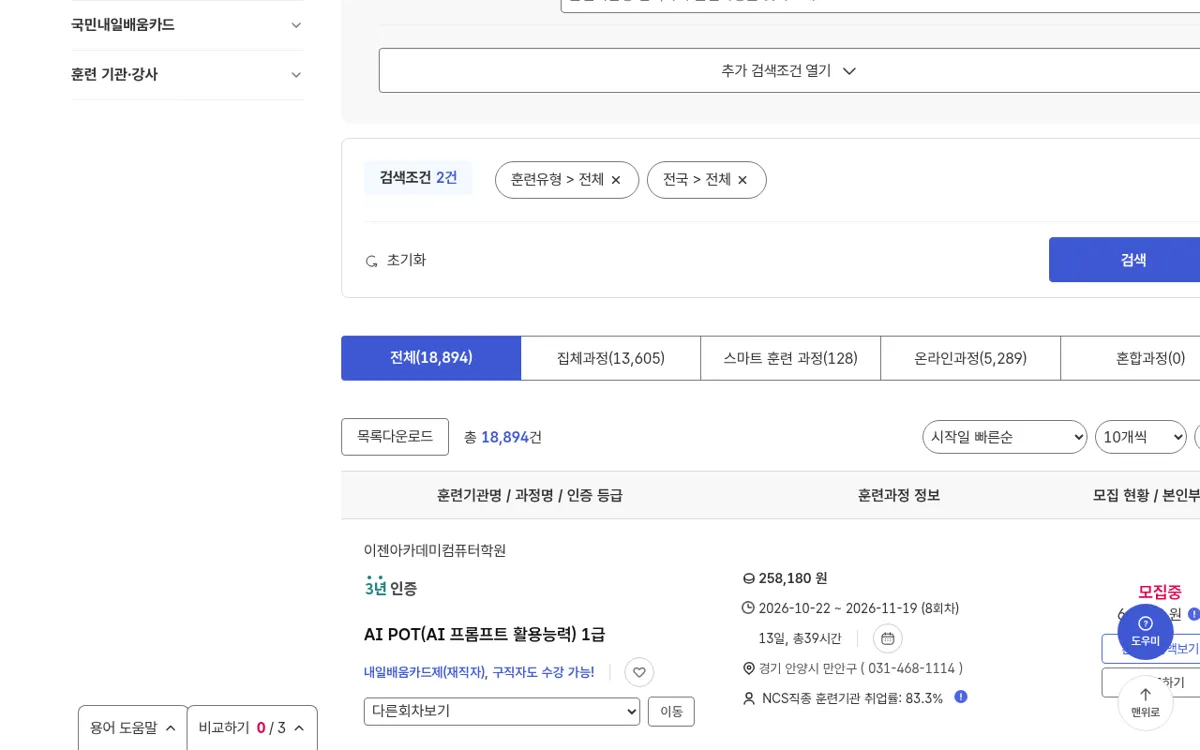Expand the 비교하기 0 / 3 panel
The height and width of the screenshot is (750, 1200).
point(252,728)
